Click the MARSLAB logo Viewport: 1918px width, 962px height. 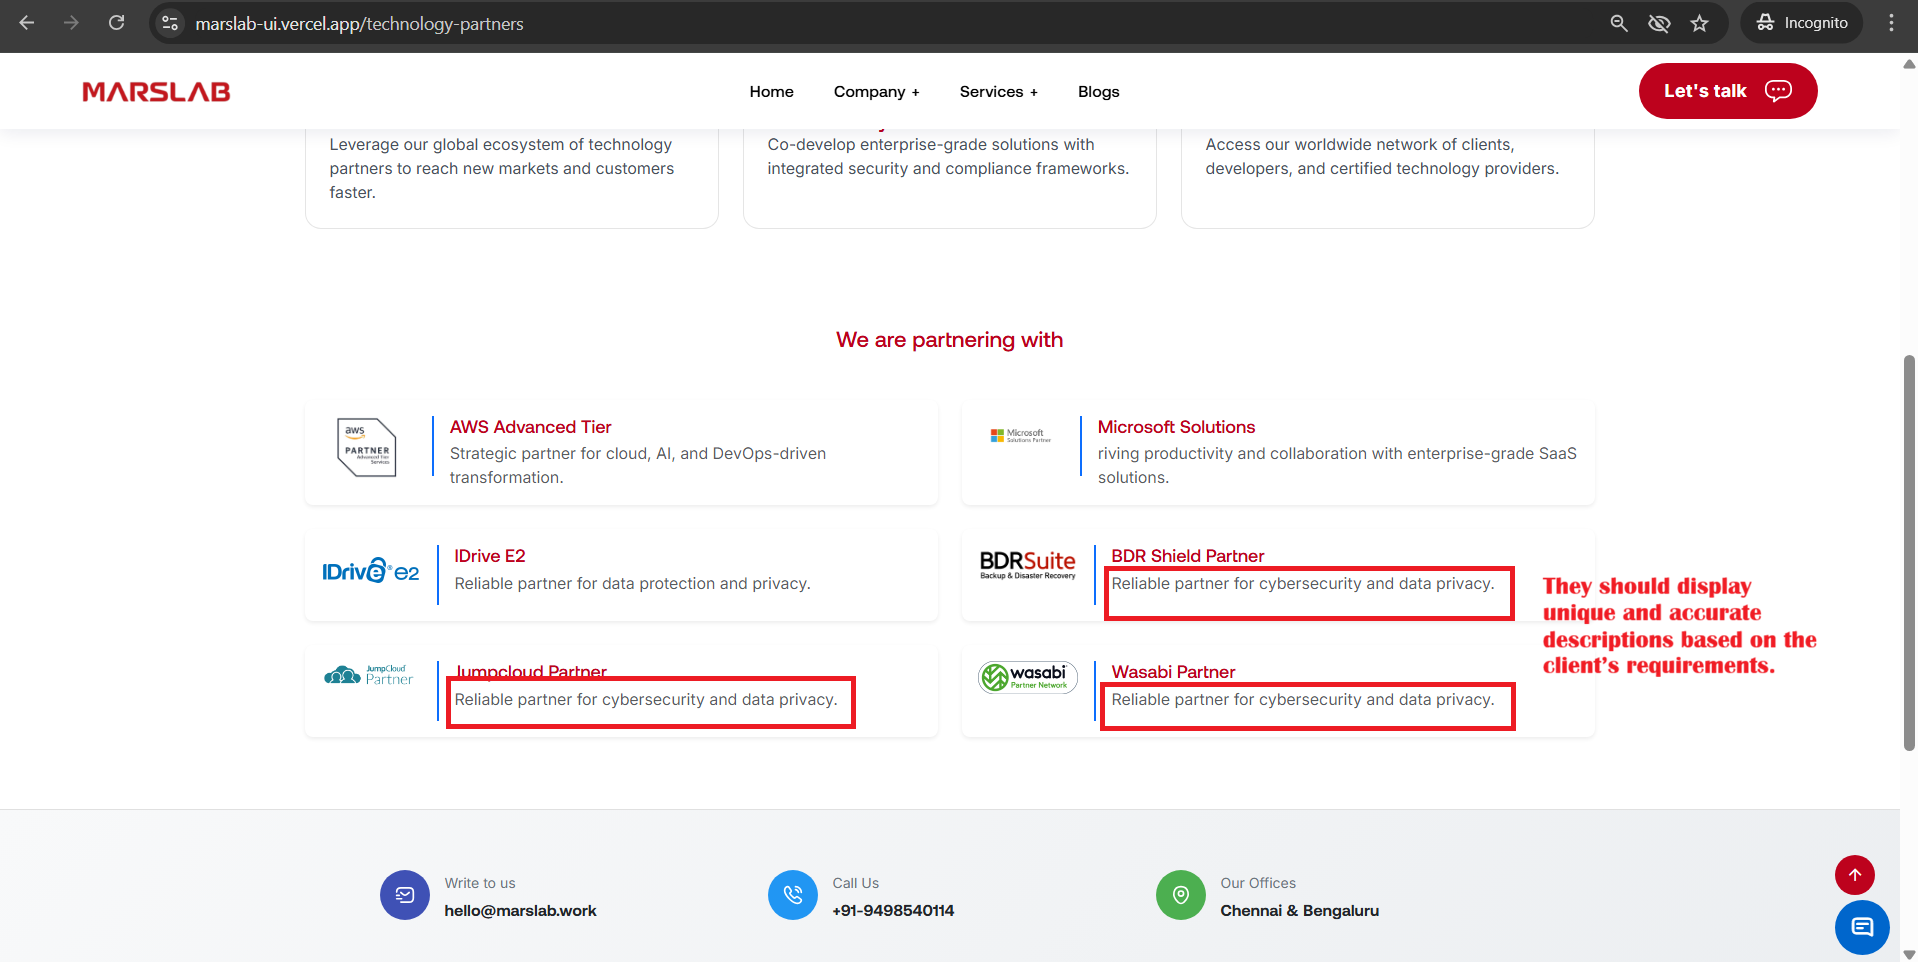[x=156, y=92]
